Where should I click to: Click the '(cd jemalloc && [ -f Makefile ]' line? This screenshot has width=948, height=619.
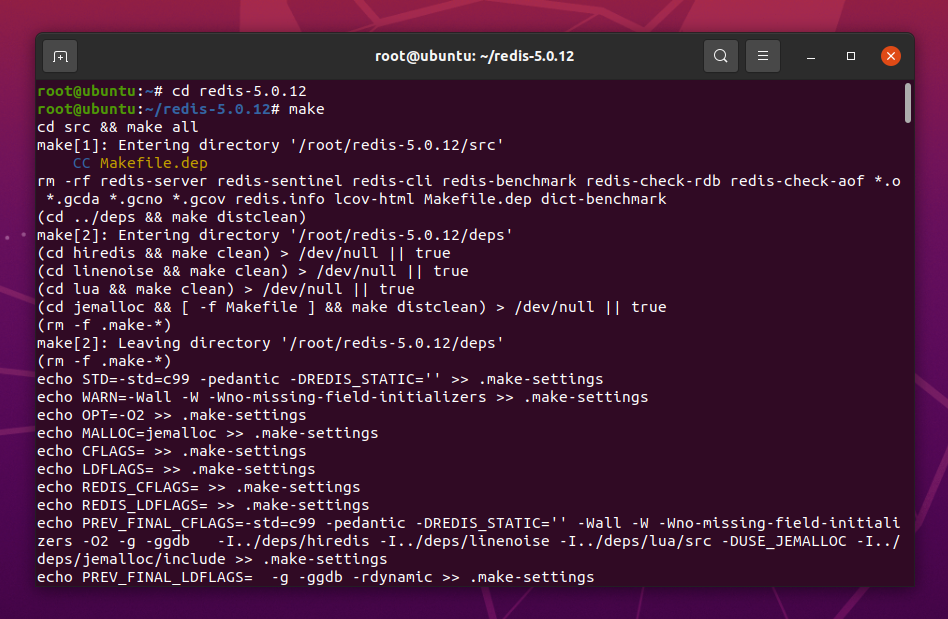(352, 307)
